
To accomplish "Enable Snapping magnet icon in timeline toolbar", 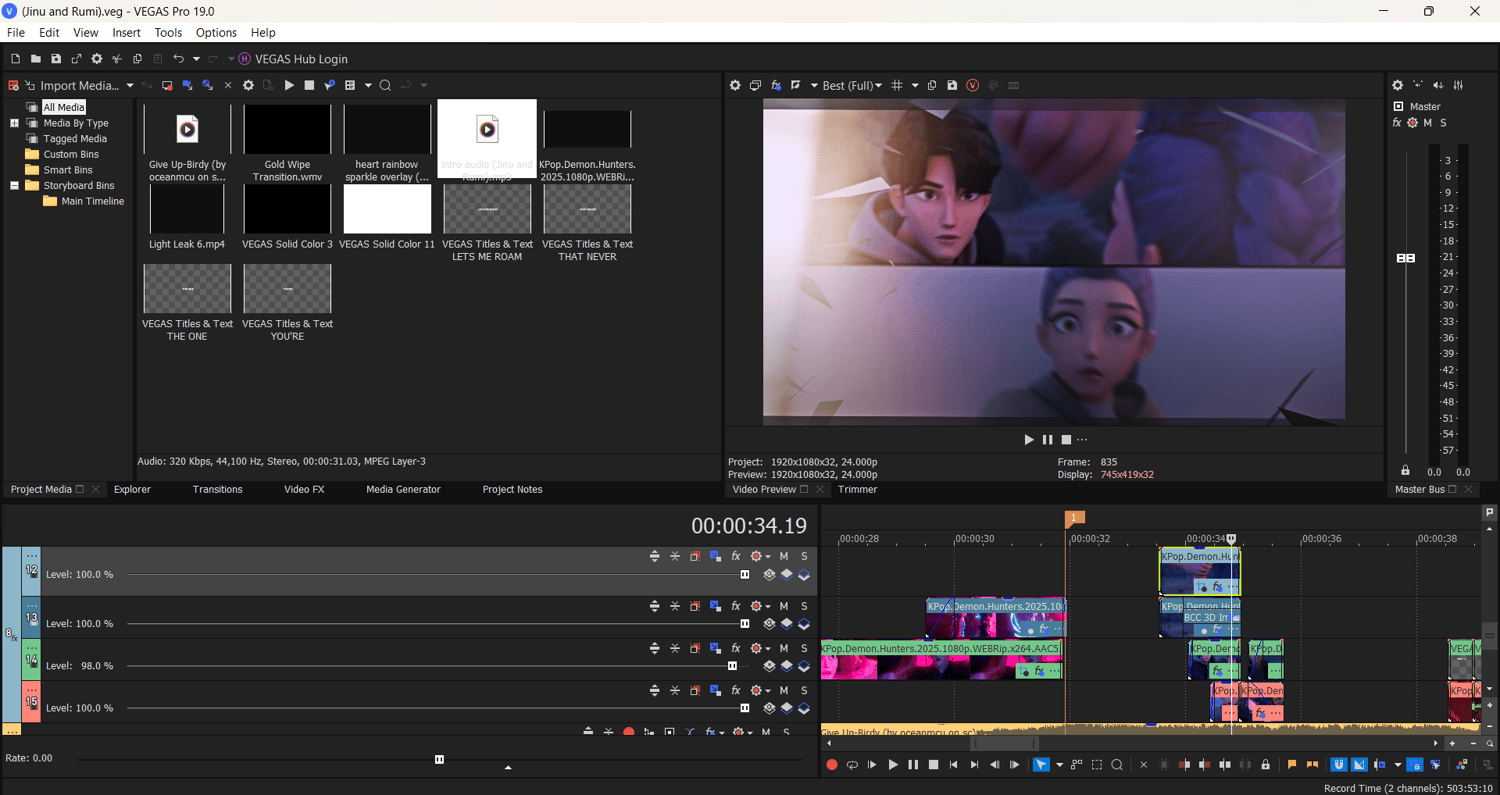I will point(1338,765).
